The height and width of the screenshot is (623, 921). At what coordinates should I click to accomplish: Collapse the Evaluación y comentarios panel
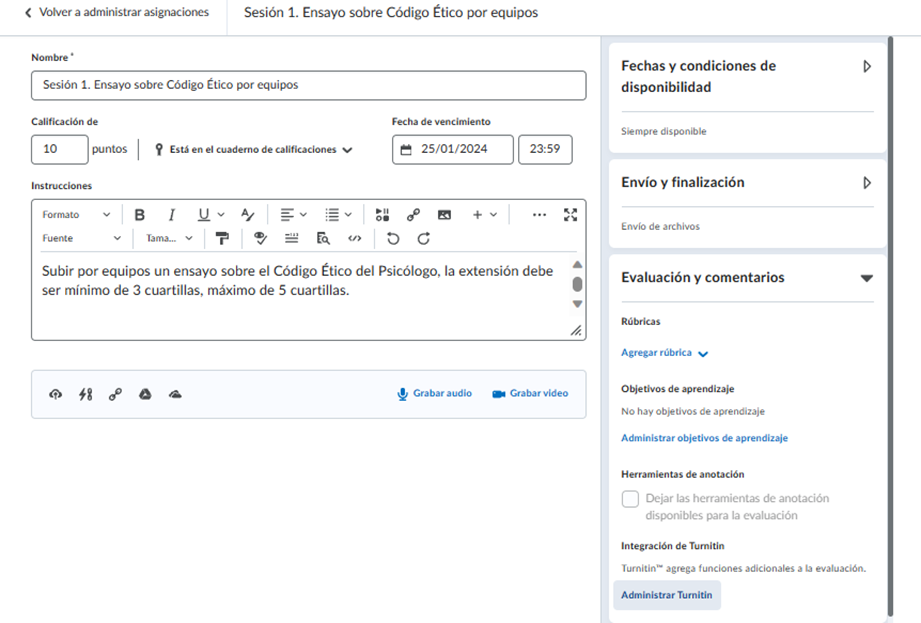(866, 278)
